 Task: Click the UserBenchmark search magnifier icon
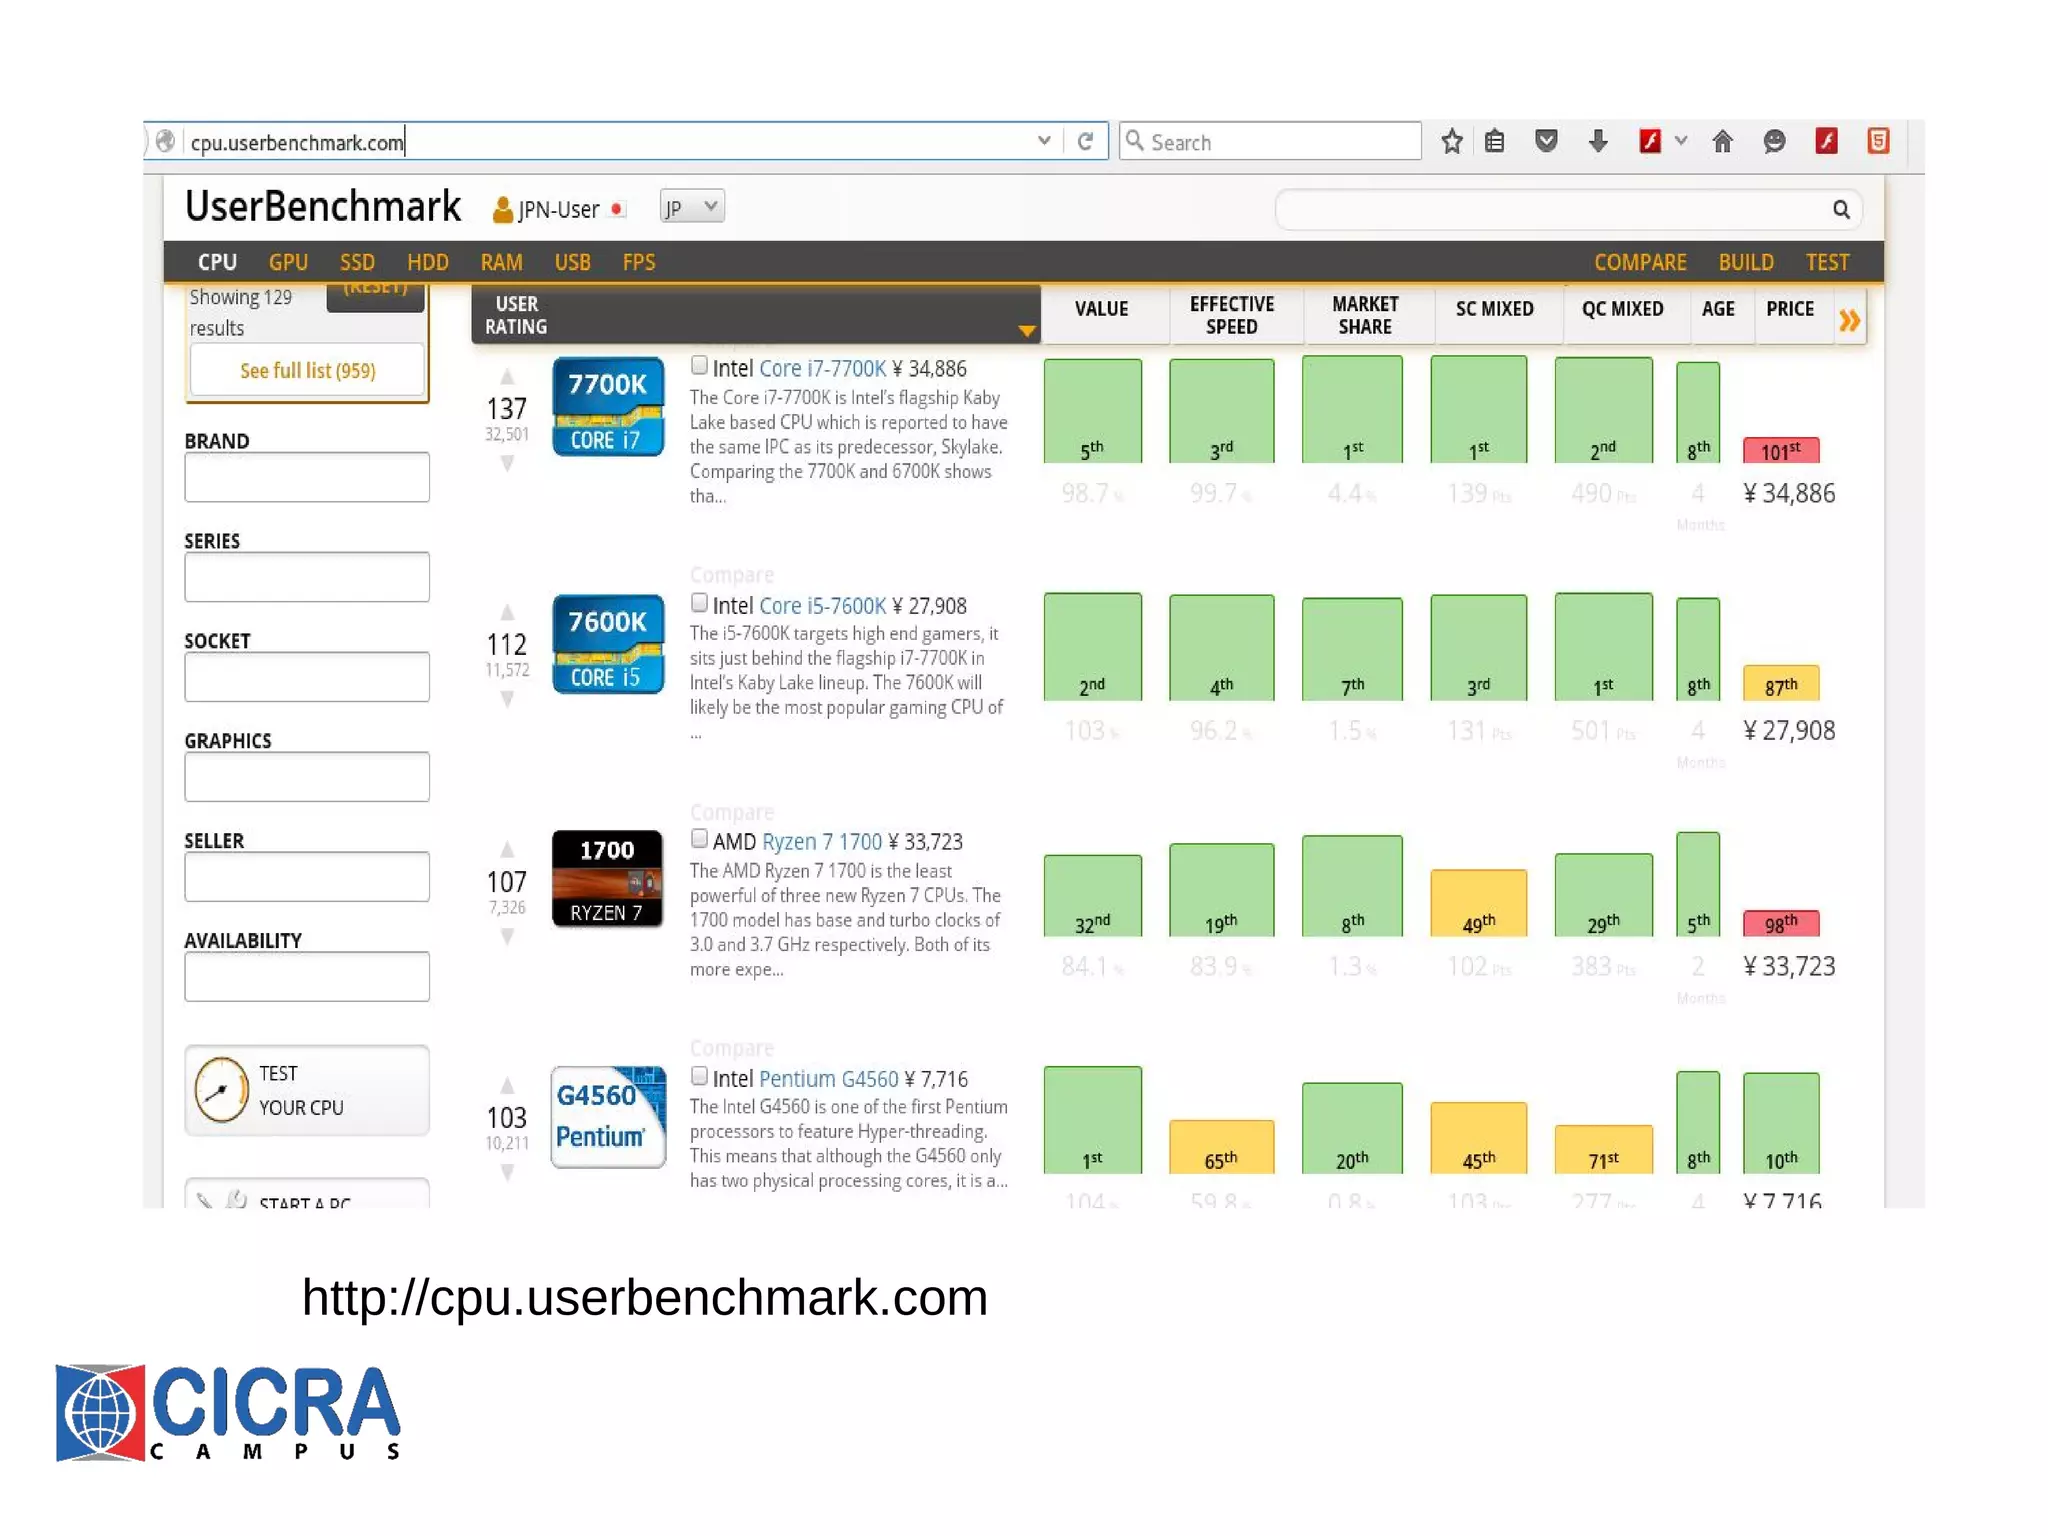coord(1841,209)
